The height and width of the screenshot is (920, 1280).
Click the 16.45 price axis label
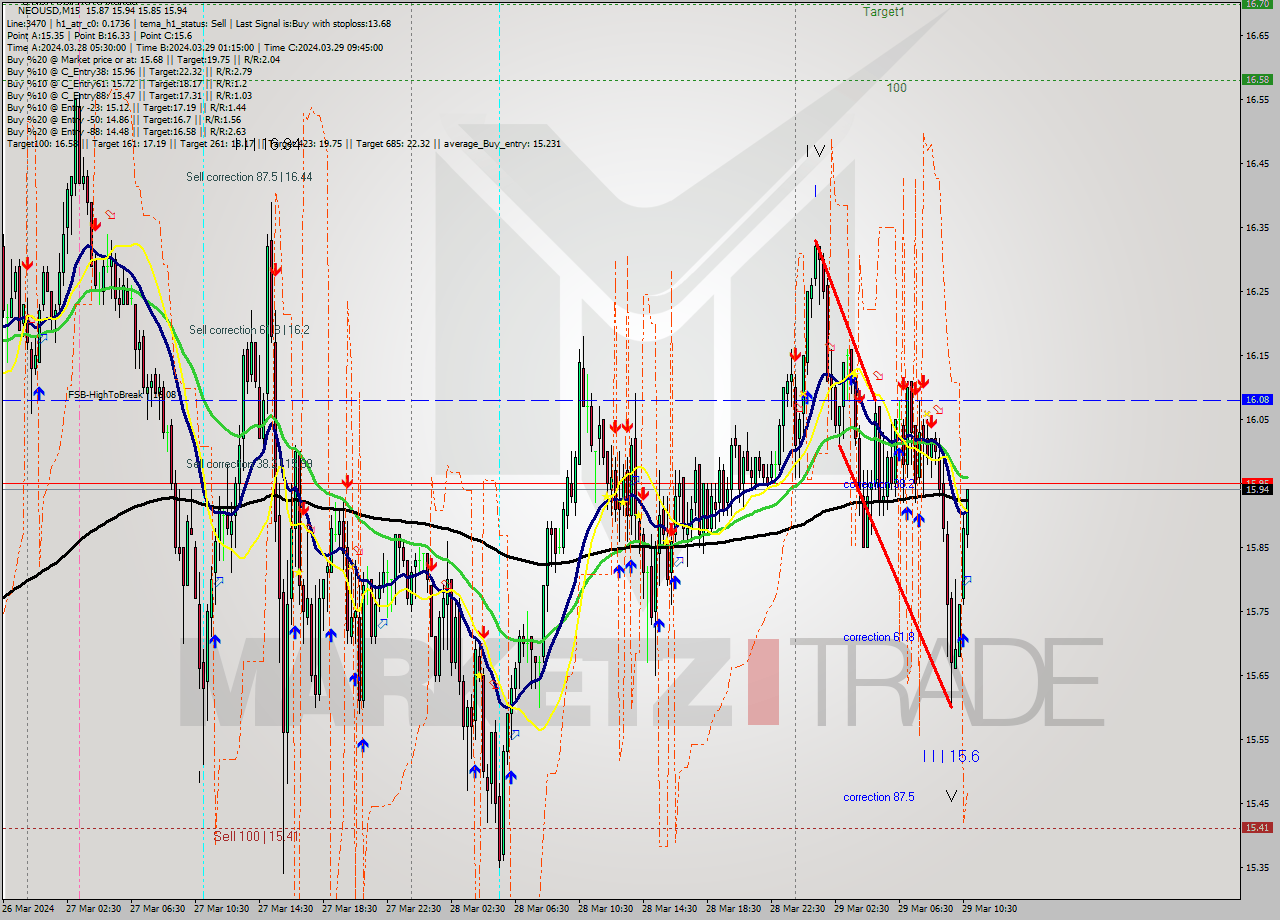point(1256,164)
